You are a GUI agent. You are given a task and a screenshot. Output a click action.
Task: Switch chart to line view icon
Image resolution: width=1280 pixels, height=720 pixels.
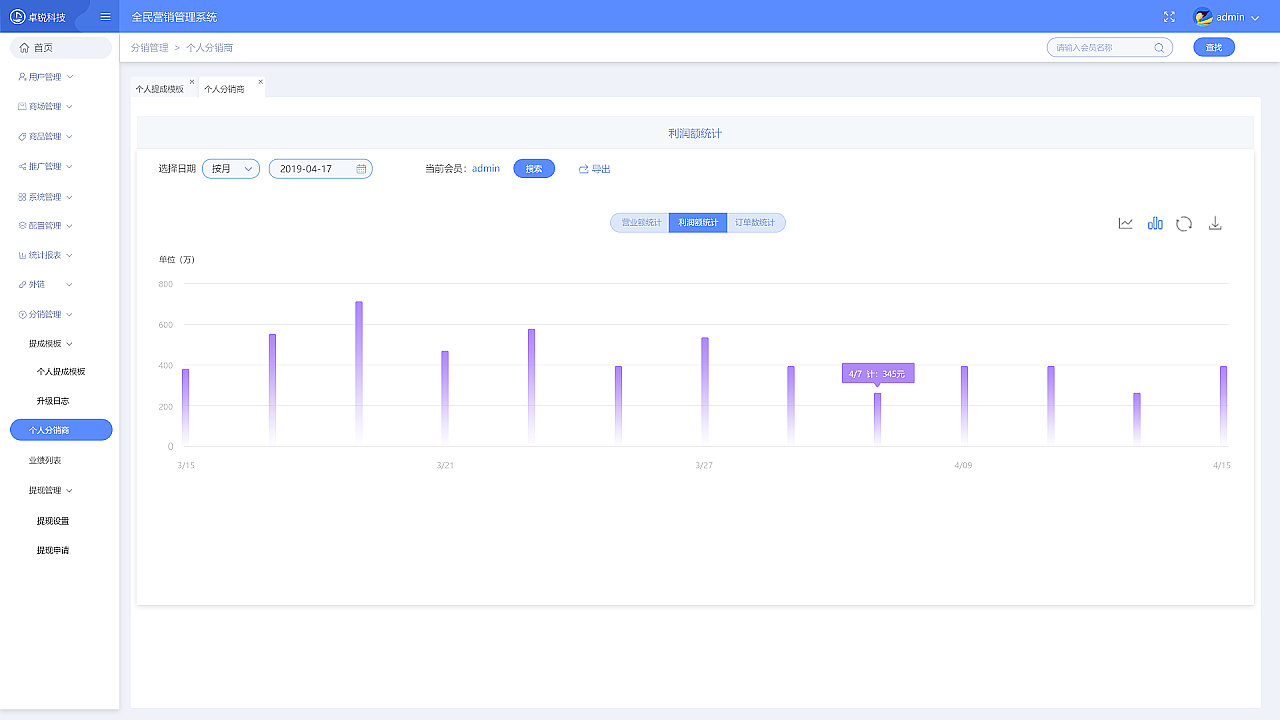(1125, 224)
